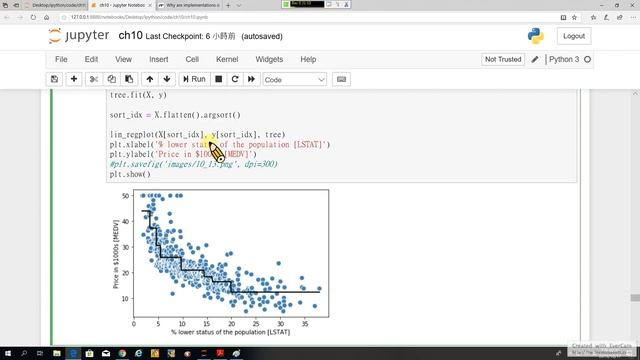The width and height of the screenshot is (640, 360).
Task: Open the Help menu
Action: [x=308, y=59]
